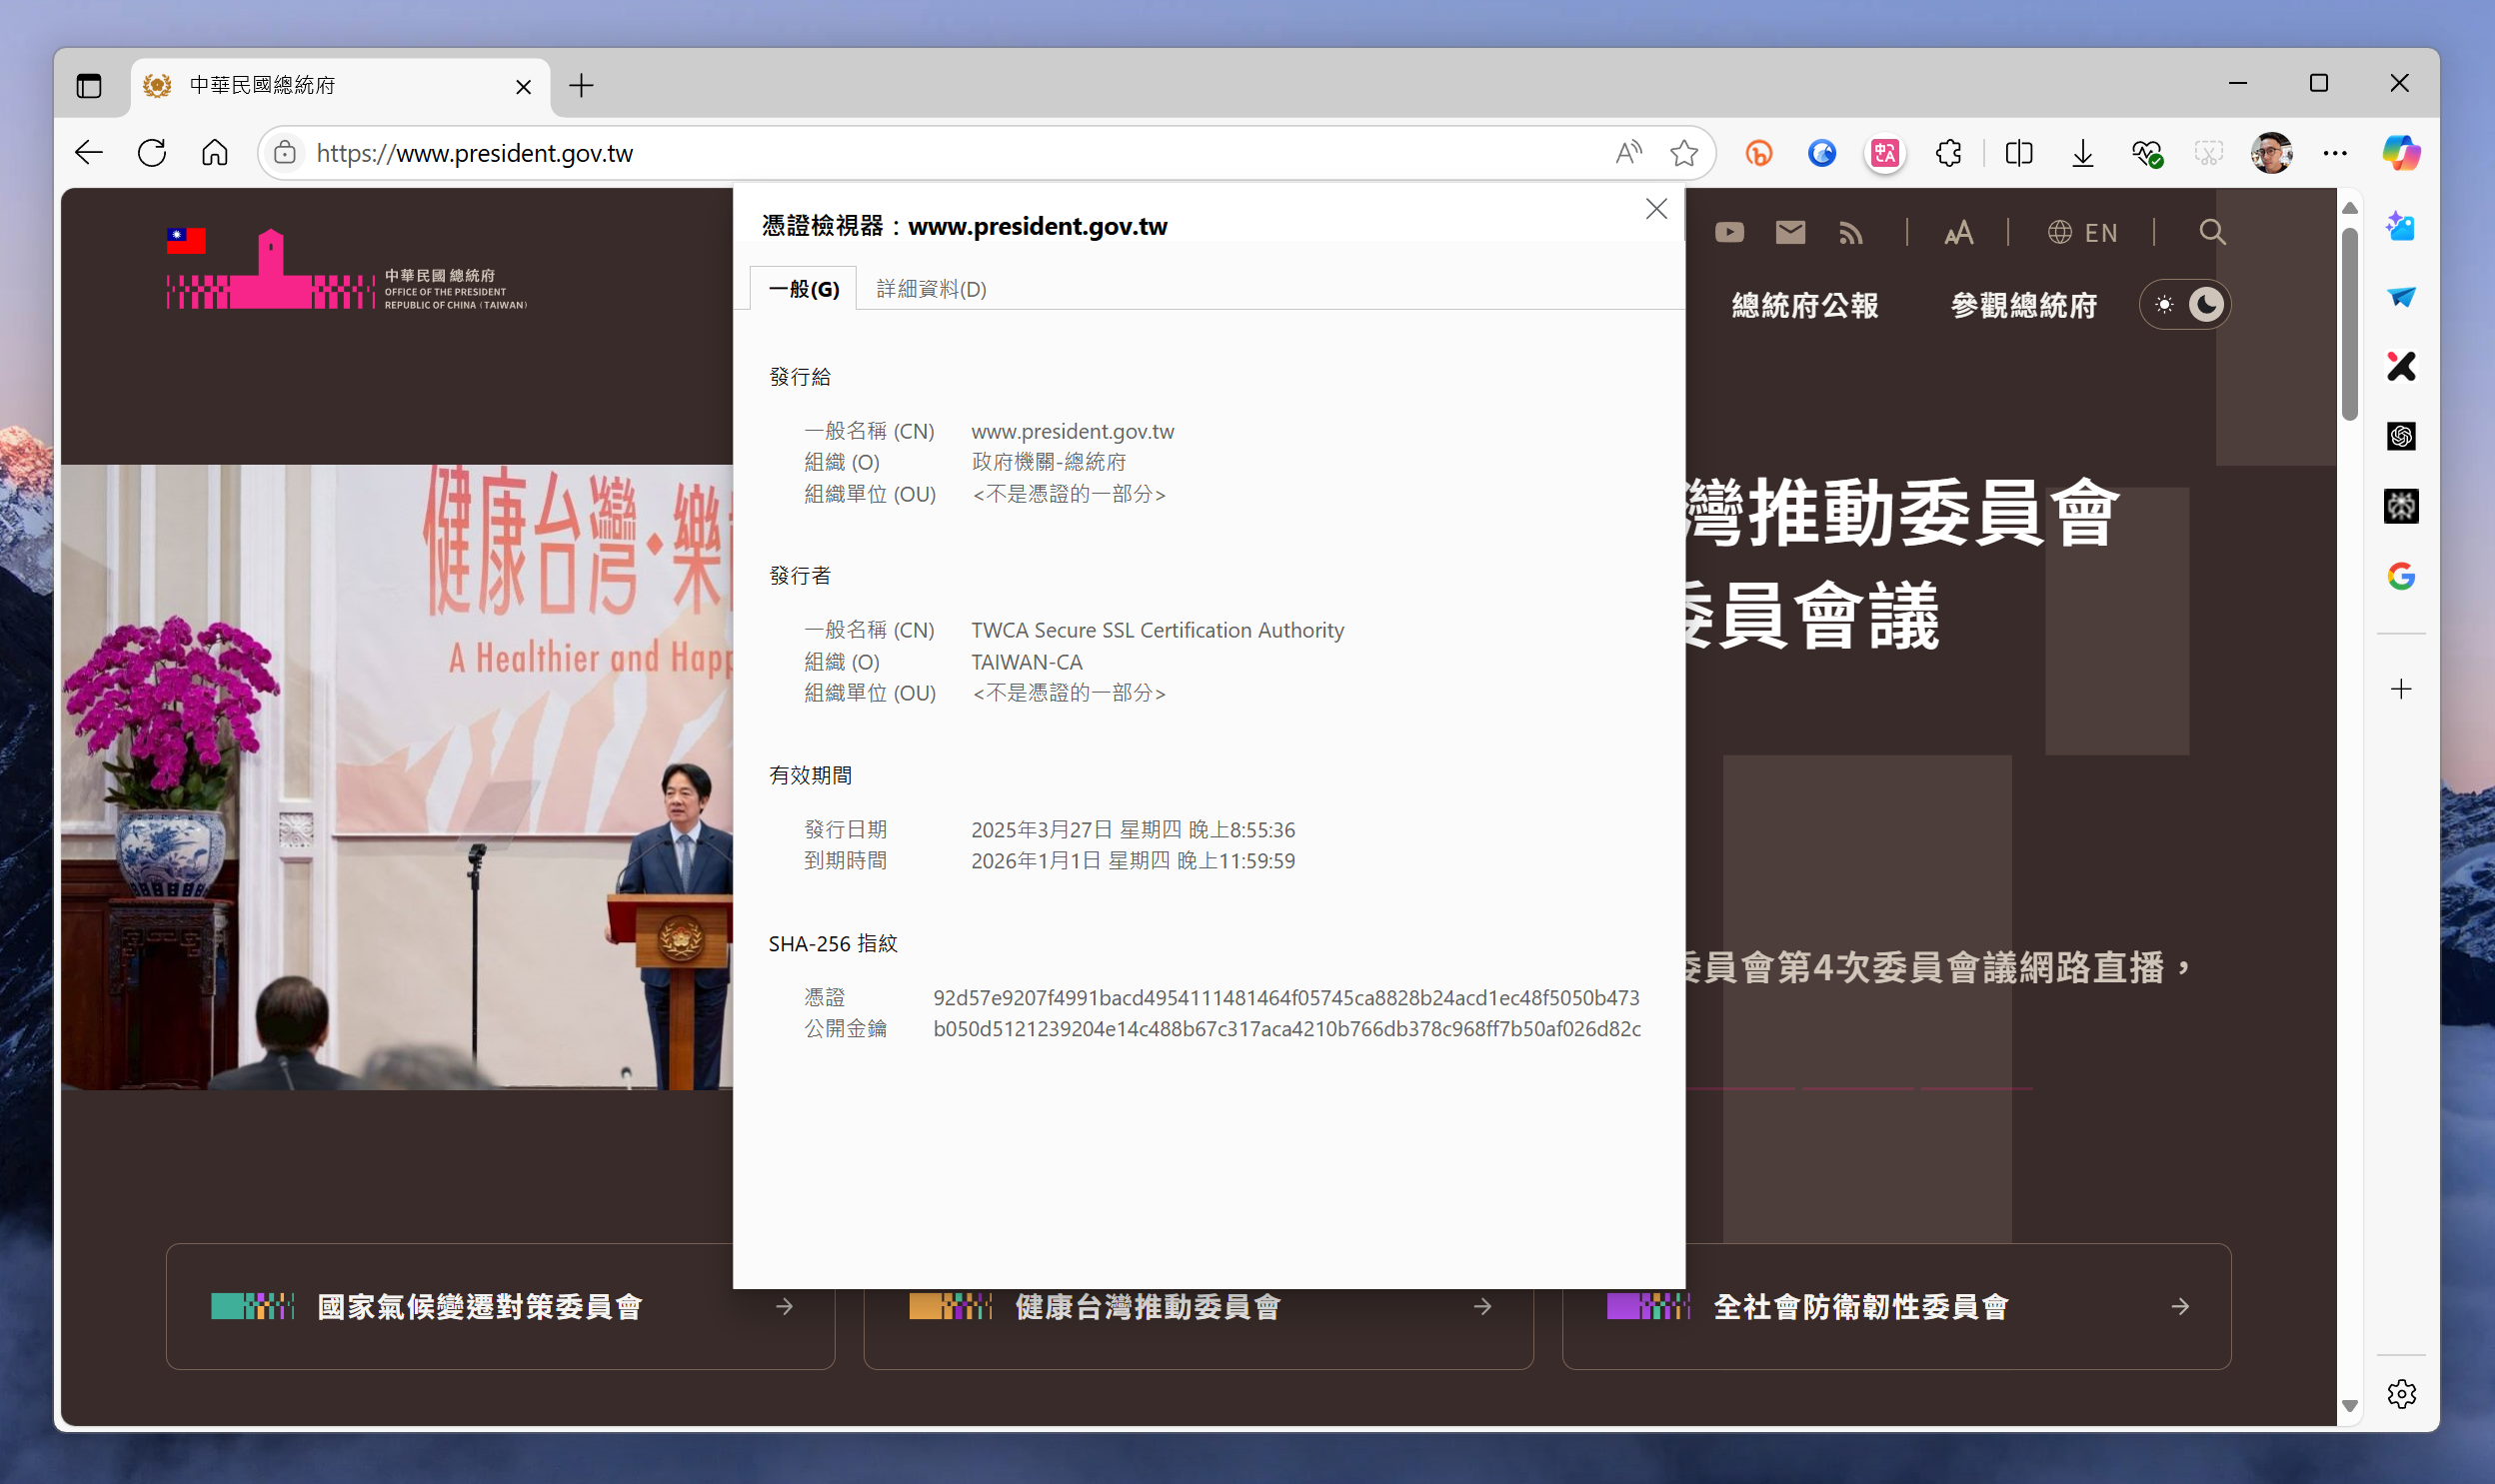
Task: Close the certificate viewer dialog
Action: [x=1656, y=209]
